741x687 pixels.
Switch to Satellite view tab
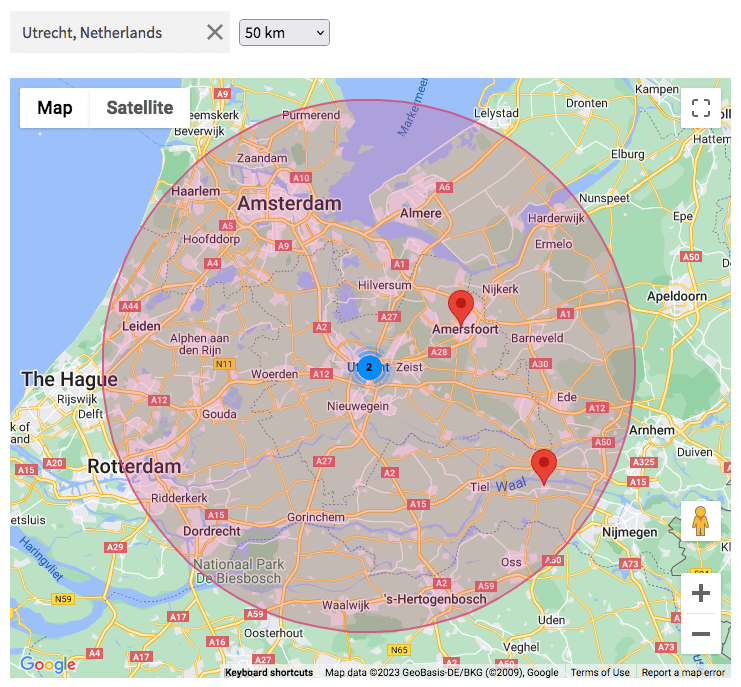[x=140, y=108]
